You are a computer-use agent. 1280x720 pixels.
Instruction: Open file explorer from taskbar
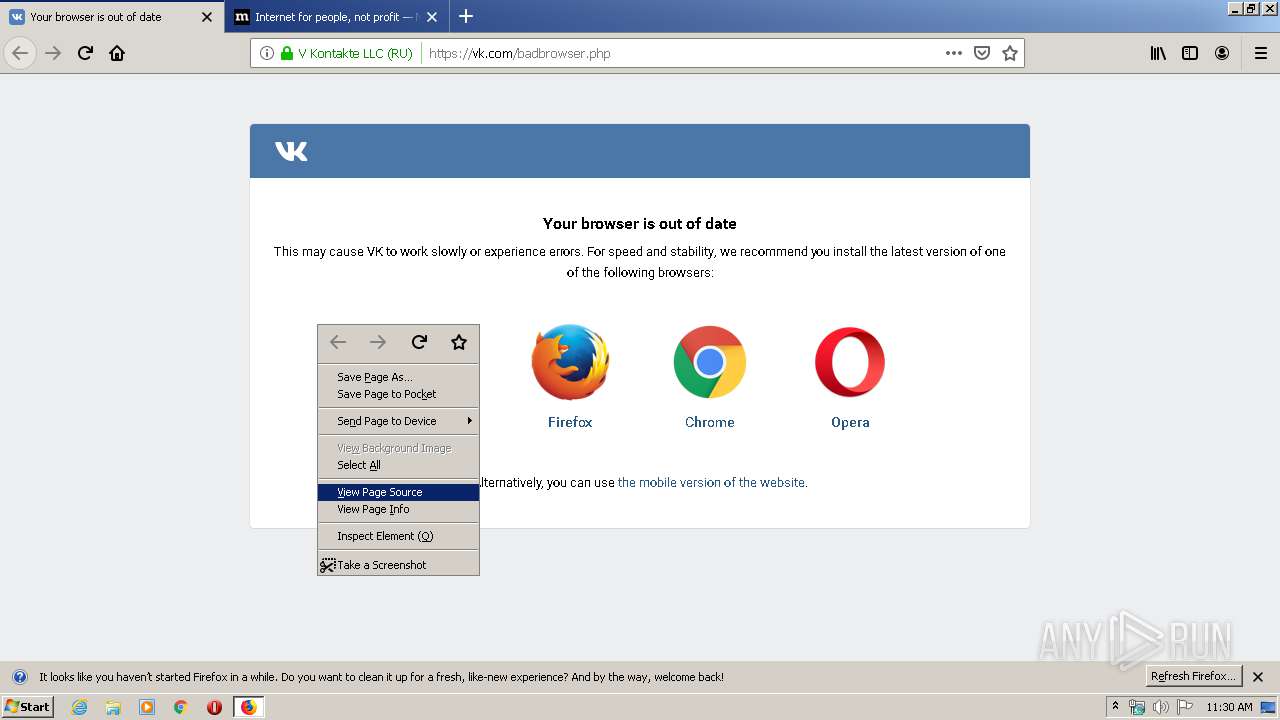pyautogui.click(x=113, y=707)
